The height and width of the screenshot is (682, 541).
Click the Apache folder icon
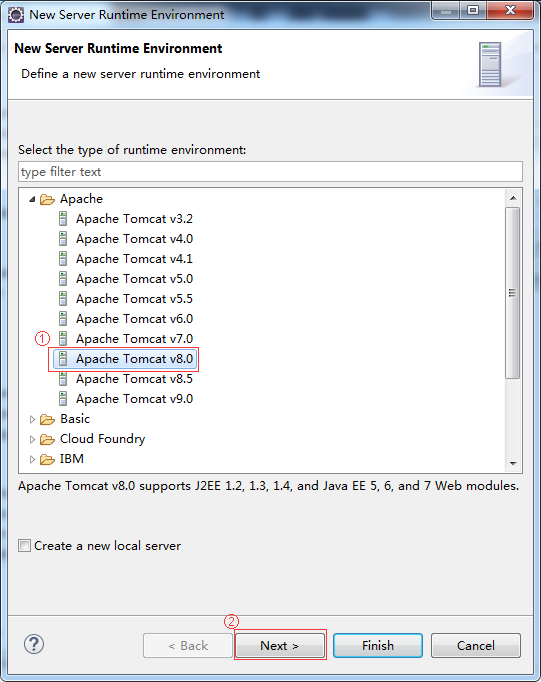[47, 199]
